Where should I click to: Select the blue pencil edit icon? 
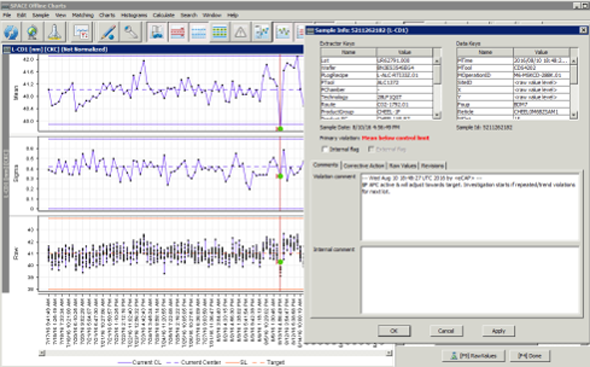108,32
